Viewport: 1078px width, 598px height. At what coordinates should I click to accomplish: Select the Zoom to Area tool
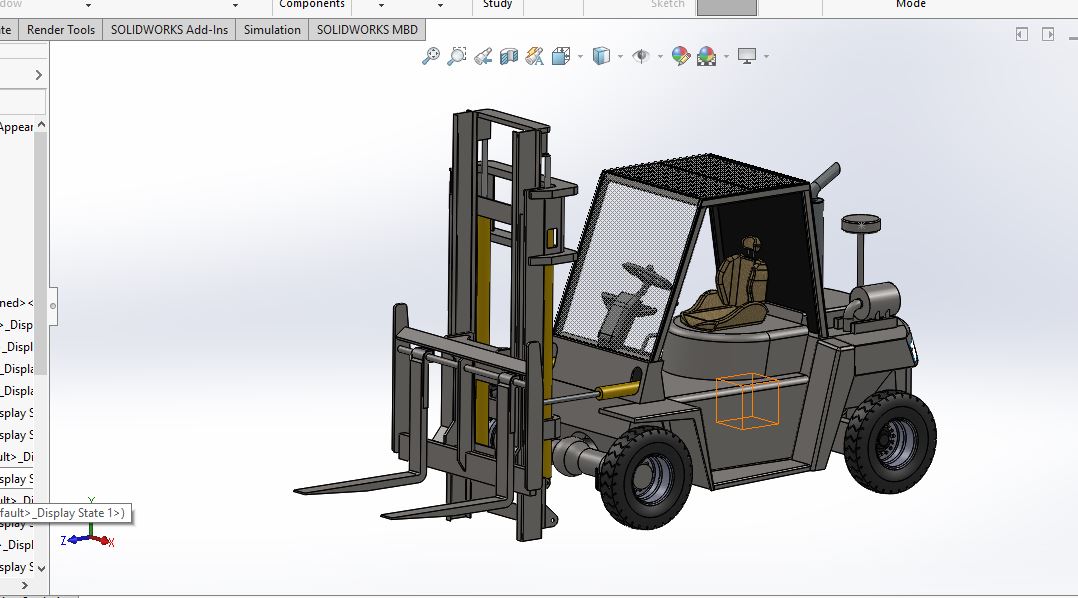[456, 56]
